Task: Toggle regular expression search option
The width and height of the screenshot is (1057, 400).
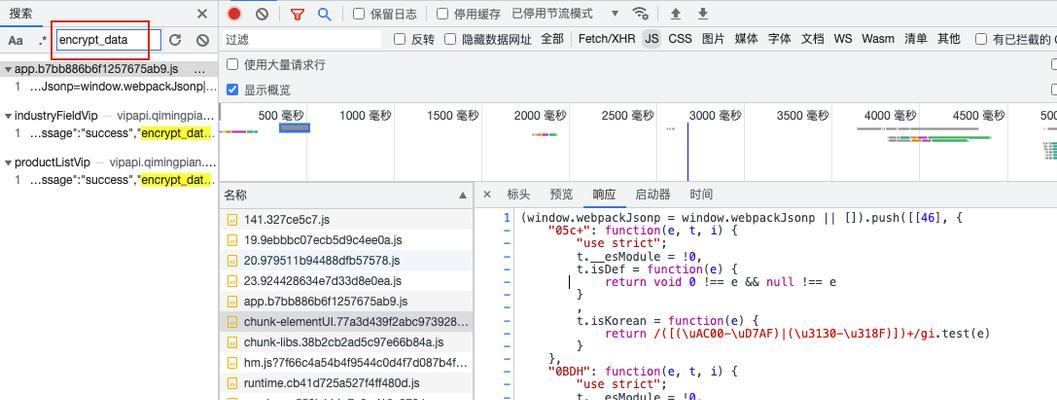Action: [43, 40]
